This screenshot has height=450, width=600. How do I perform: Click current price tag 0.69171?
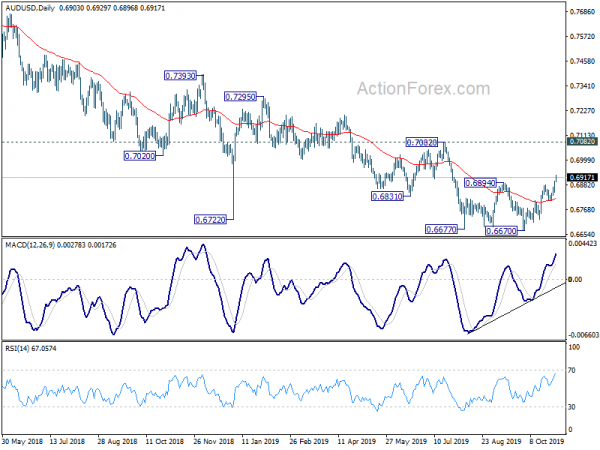click(x=582, y=177)
